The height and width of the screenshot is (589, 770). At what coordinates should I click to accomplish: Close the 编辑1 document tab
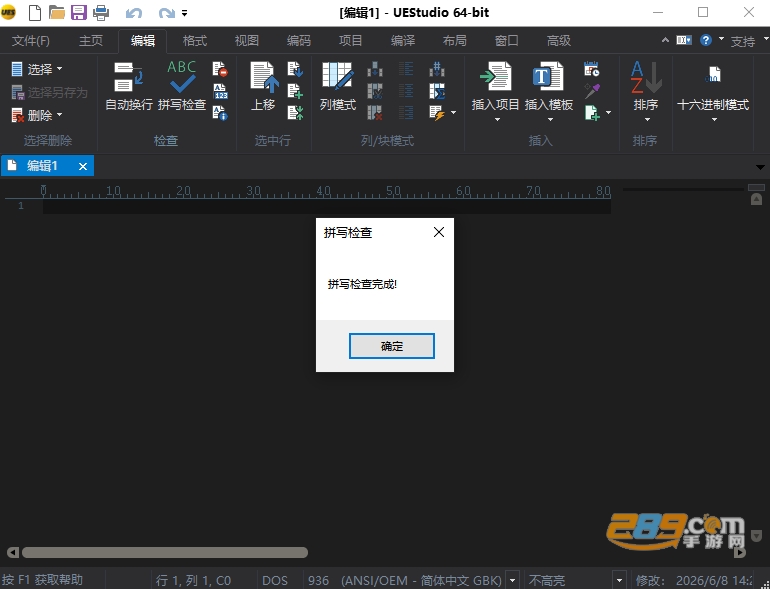coord(83,167)
